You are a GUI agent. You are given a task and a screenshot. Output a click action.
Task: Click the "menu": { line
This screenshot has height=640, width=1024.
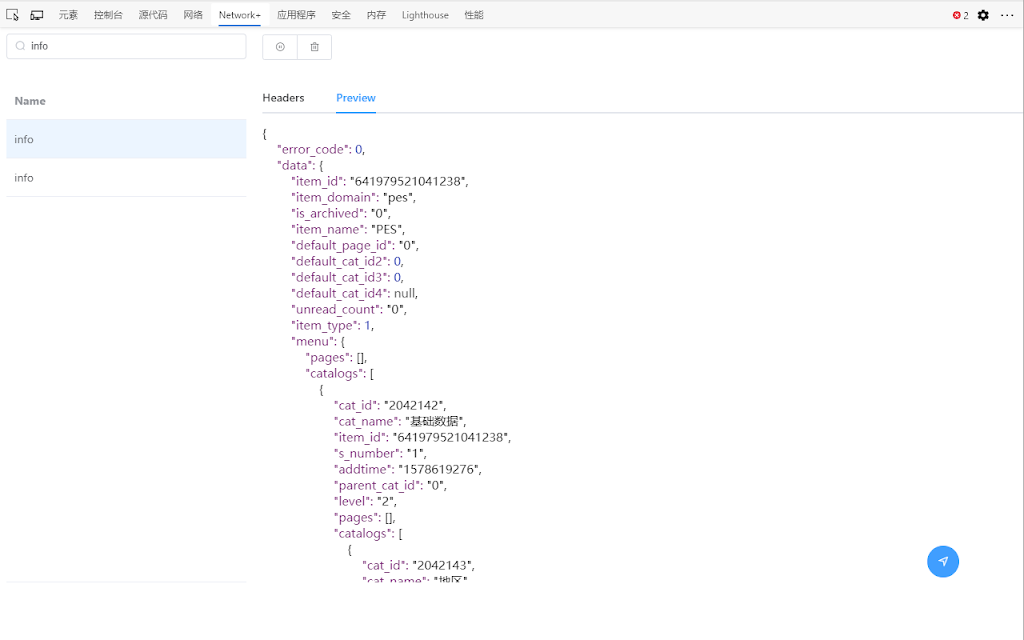318,341
